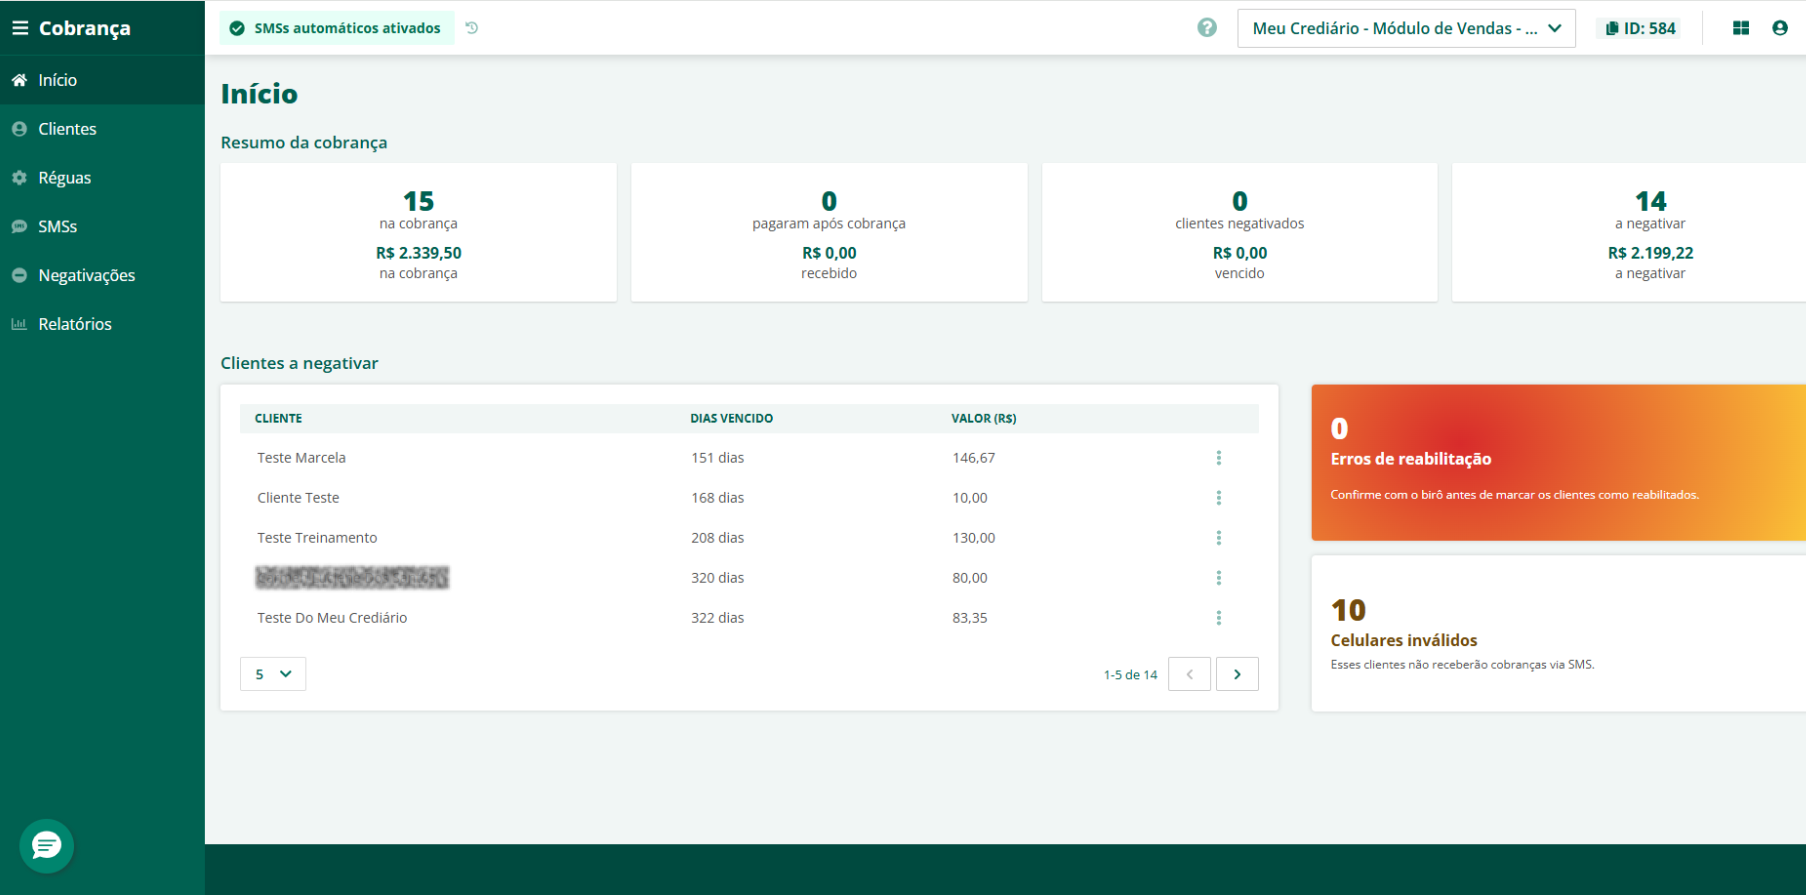
Task: Open the options menu for Teste Treinamento
Action: click(1218, 538)
